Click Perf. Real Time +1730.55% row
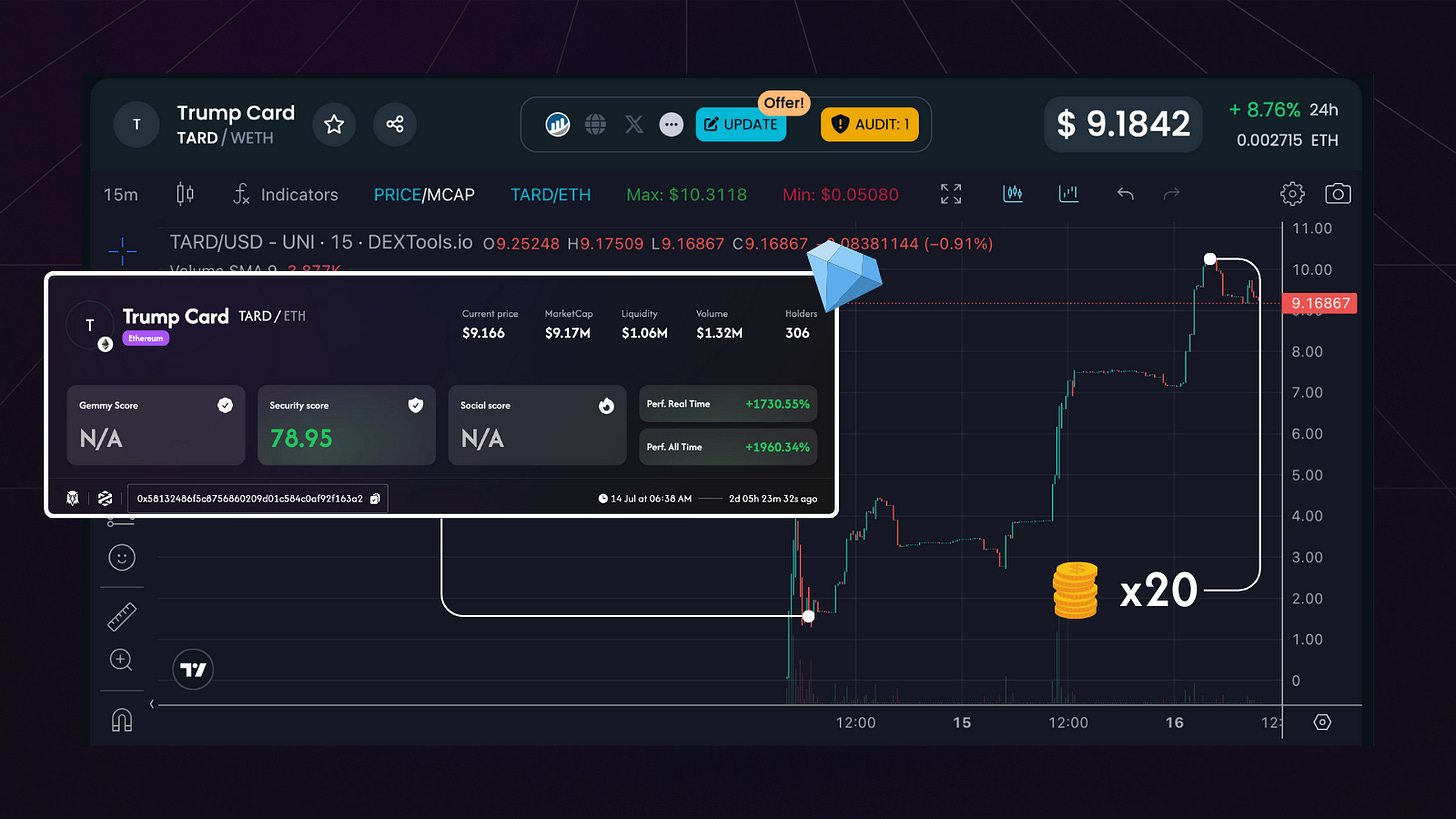Viewport: 1456px width, 819px height. (x=728, y=404)
